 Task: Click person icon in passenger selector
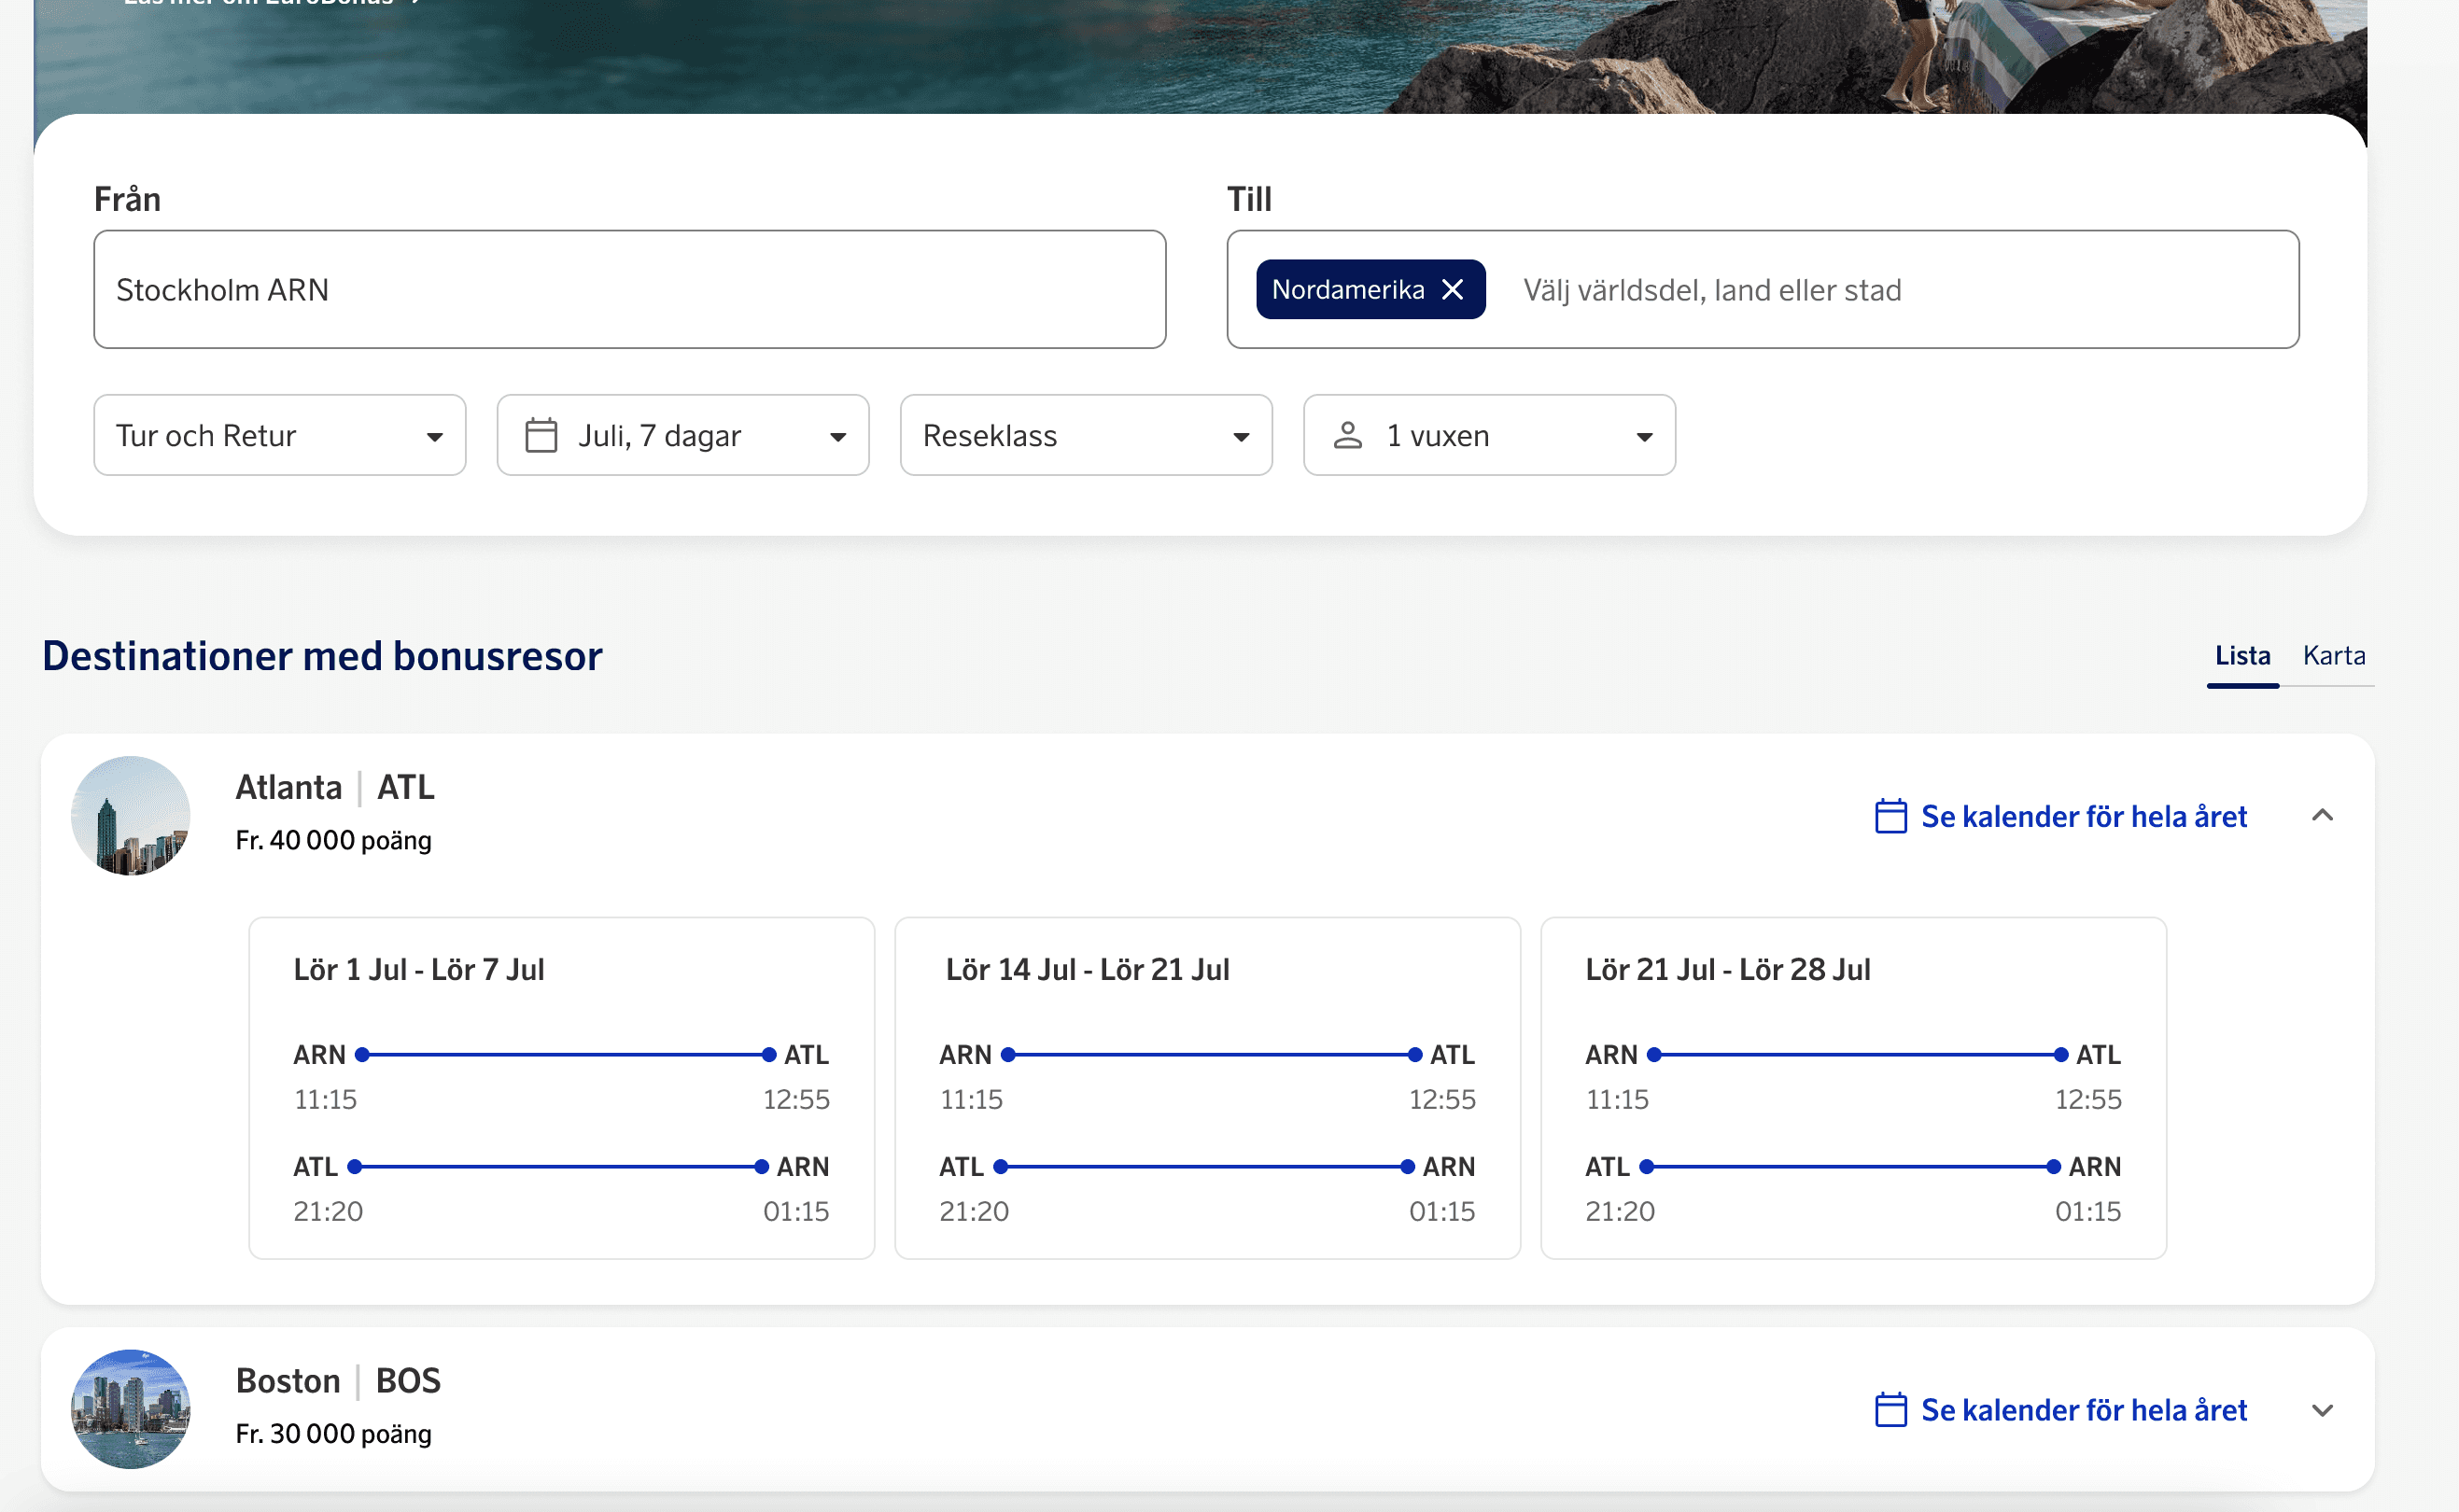coord(1347,436)
